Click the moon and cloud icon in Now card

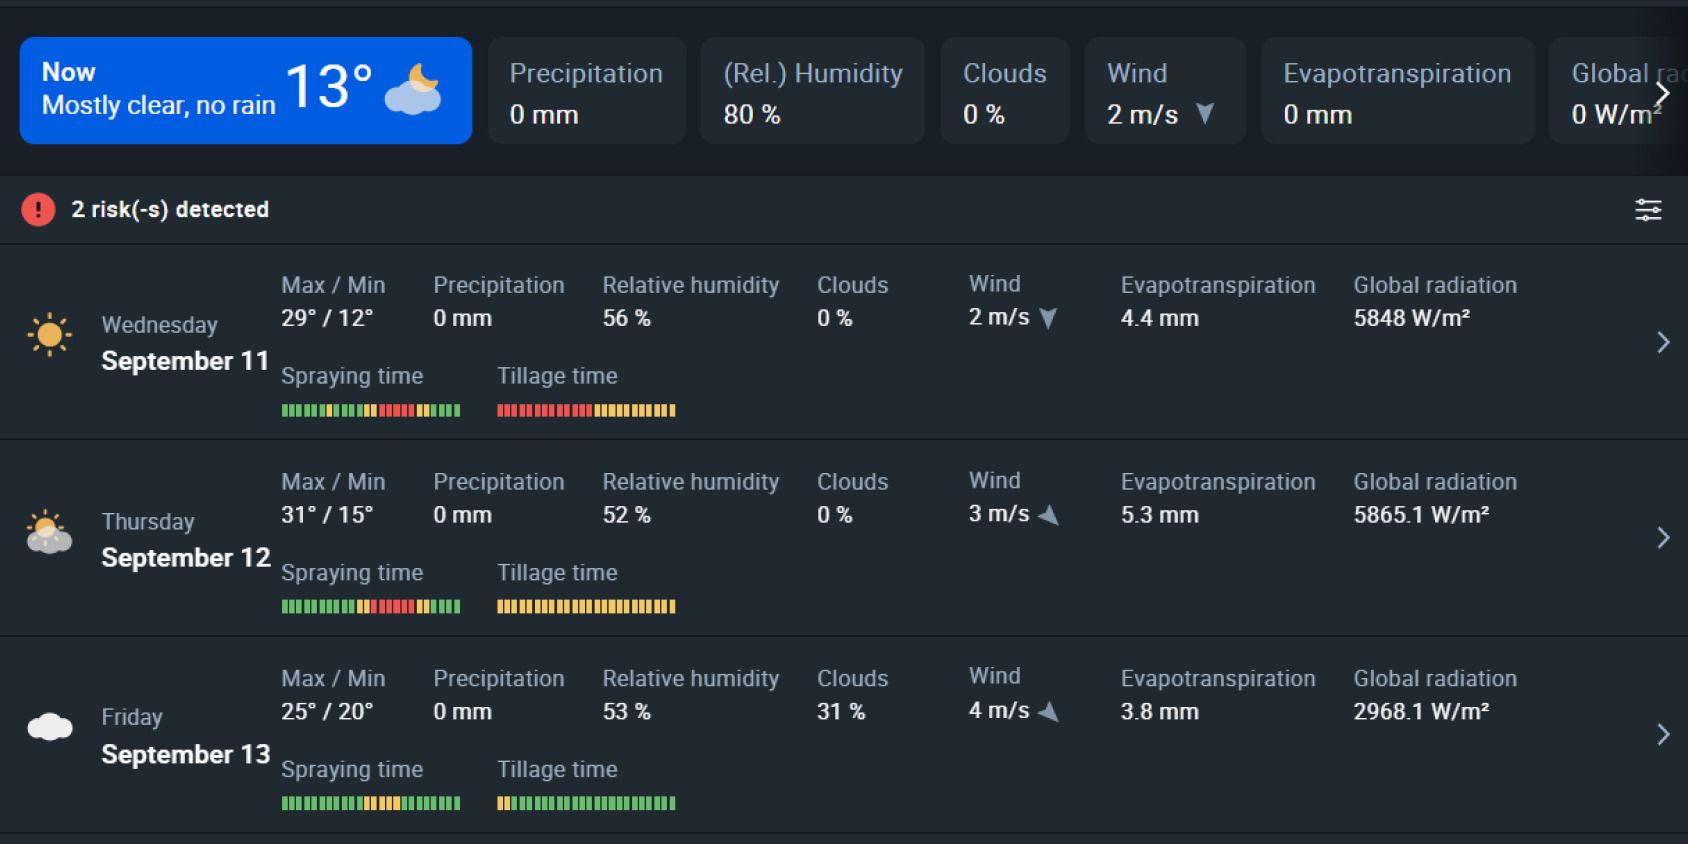tap(413, 89)
